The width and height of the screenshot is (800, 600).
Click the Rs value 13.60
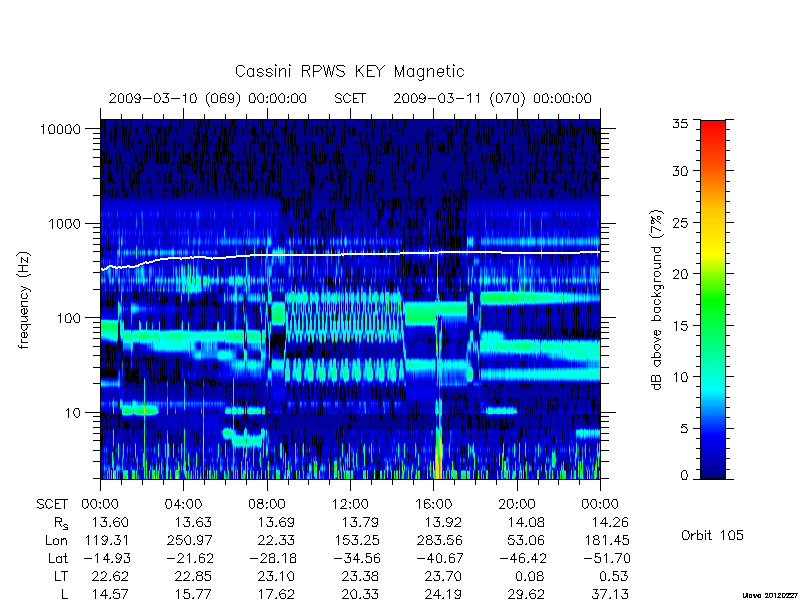110,522
